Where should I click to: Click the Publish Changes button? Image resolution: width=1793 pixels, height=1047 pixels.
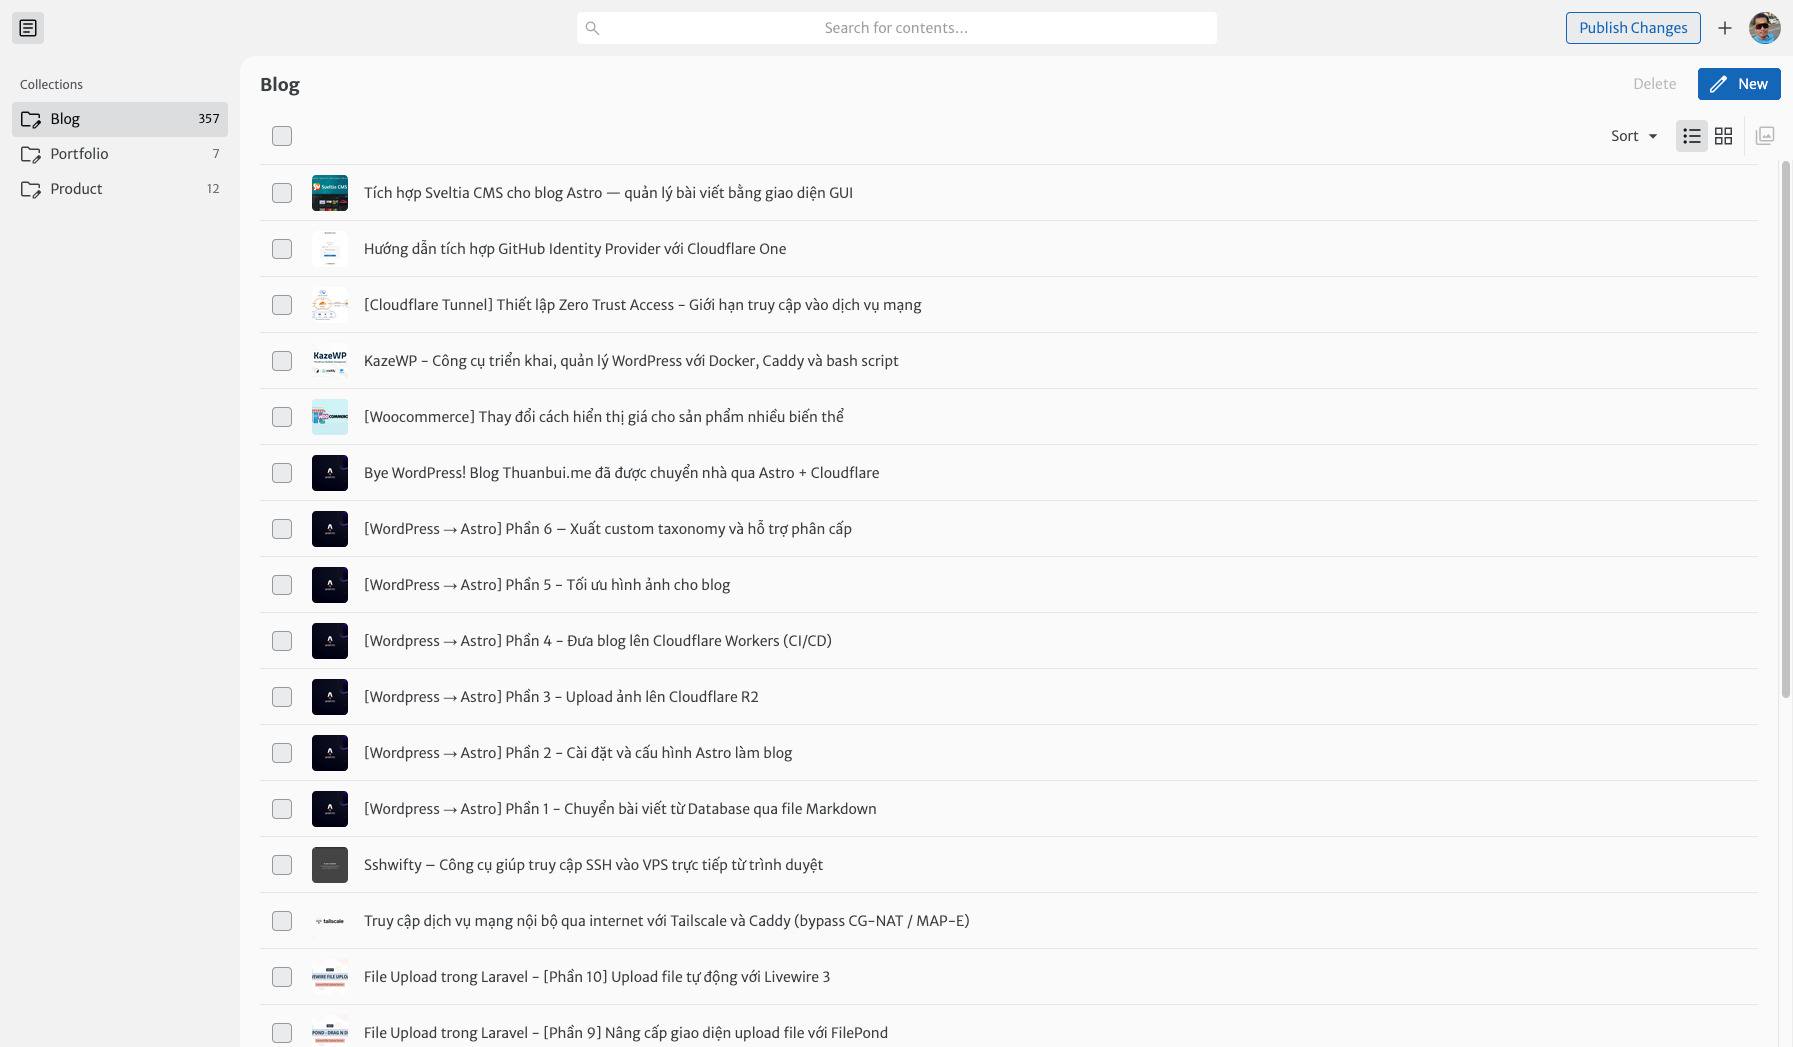click(1633, 28)
